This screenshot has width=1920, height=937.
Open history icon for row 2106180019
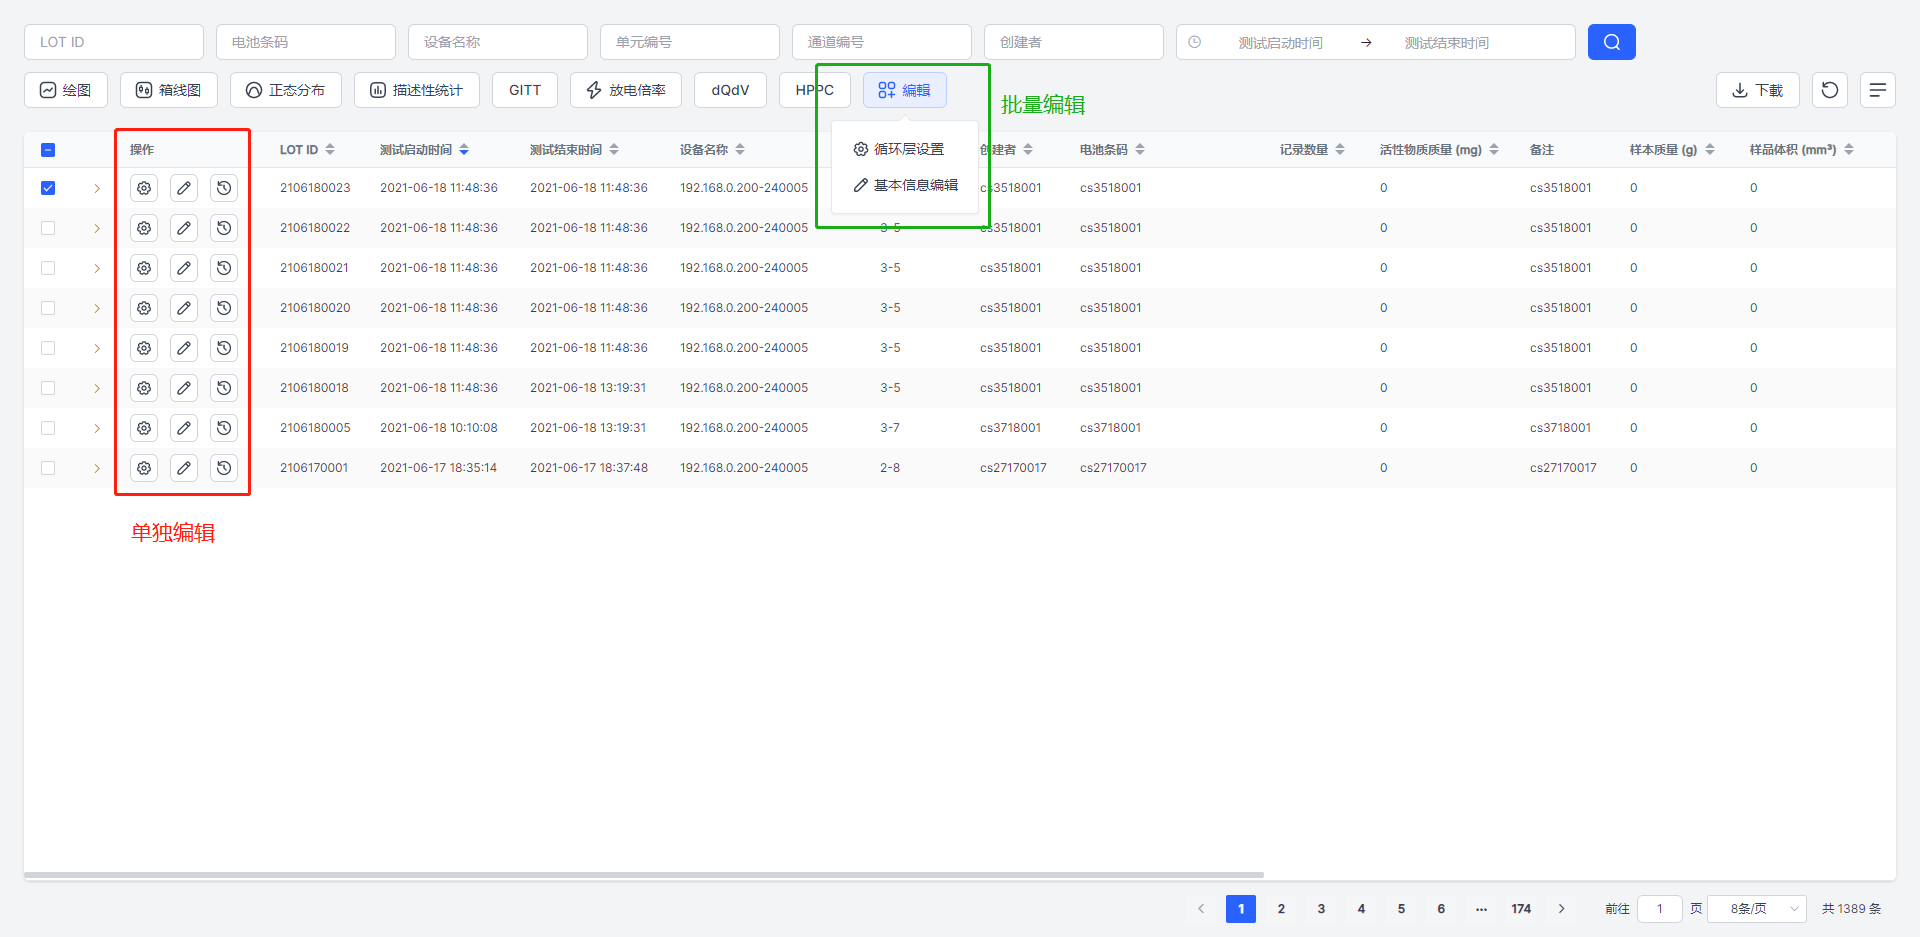tap(224, 348)
